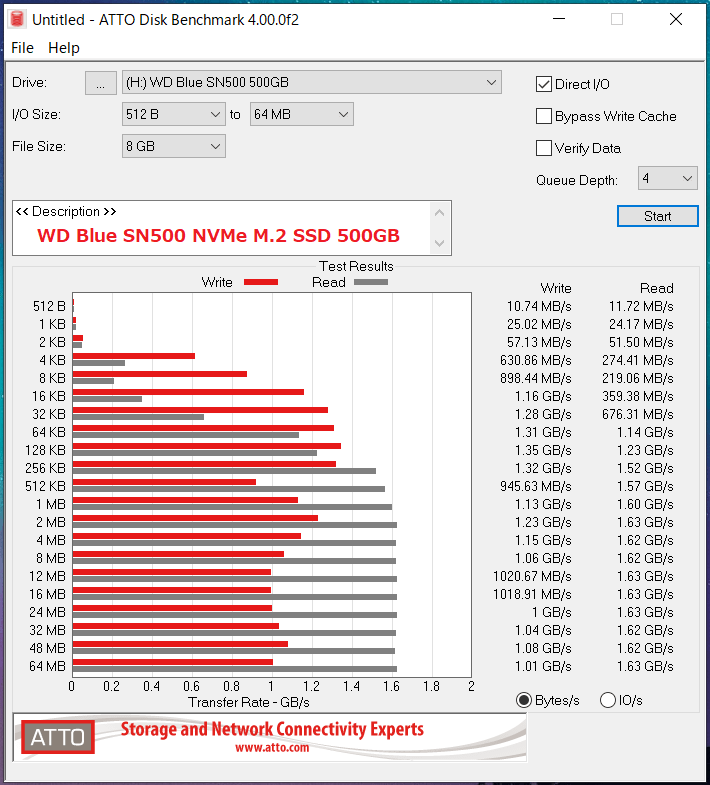Select the Bytes/s radio button
Viewport: 710px width, 785px height.
coord(524,700)
